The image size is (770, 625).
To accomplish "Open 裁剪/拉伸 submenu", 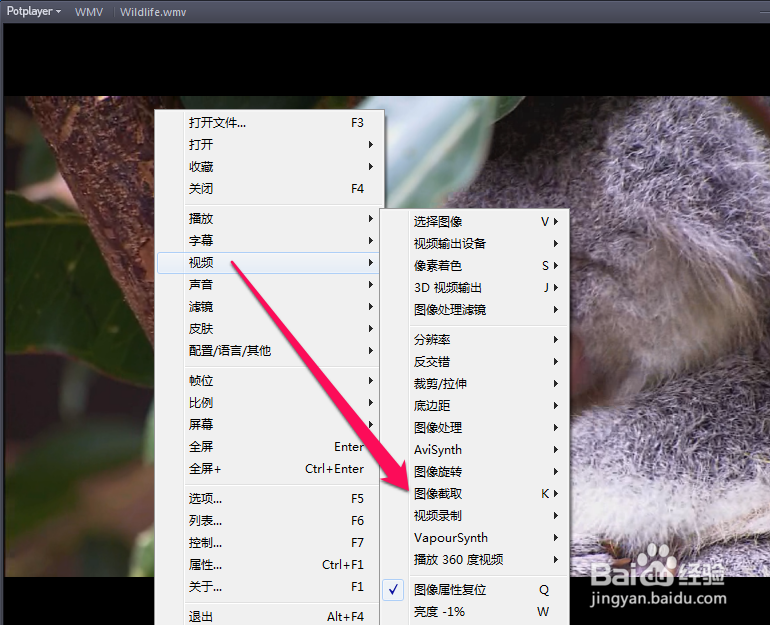I will click(x=475, y=383).
